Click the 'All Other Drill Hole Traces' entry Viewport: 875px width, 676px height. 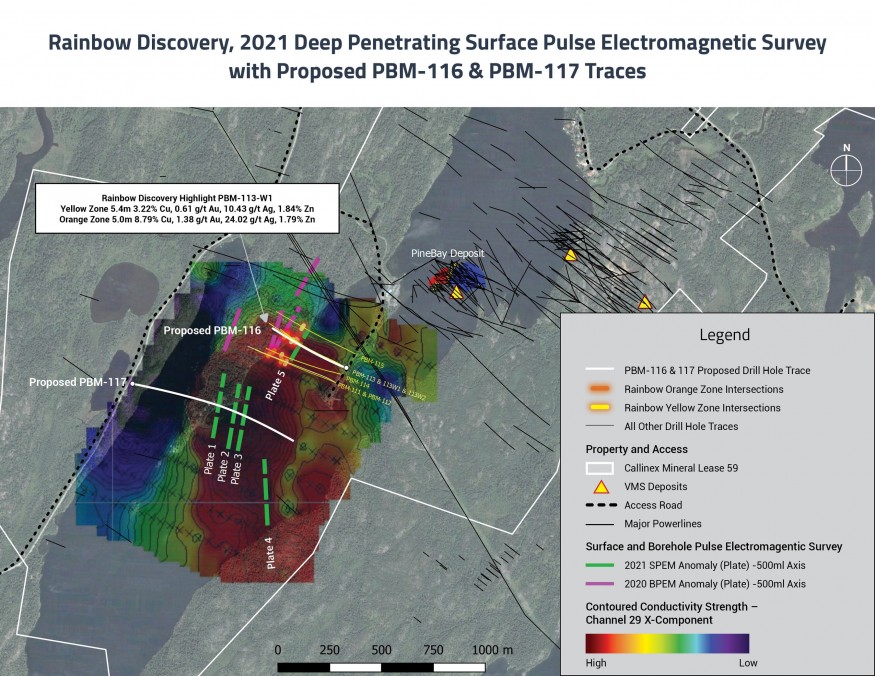coord(681,426)
